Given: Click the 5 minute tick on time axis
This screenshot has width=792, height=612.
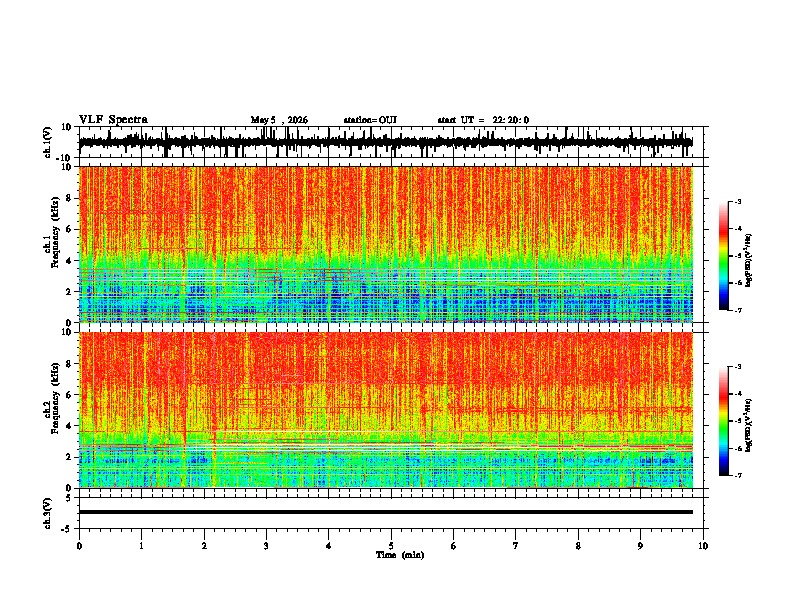Looking at the screenshot, I should [x=391, y=546].
